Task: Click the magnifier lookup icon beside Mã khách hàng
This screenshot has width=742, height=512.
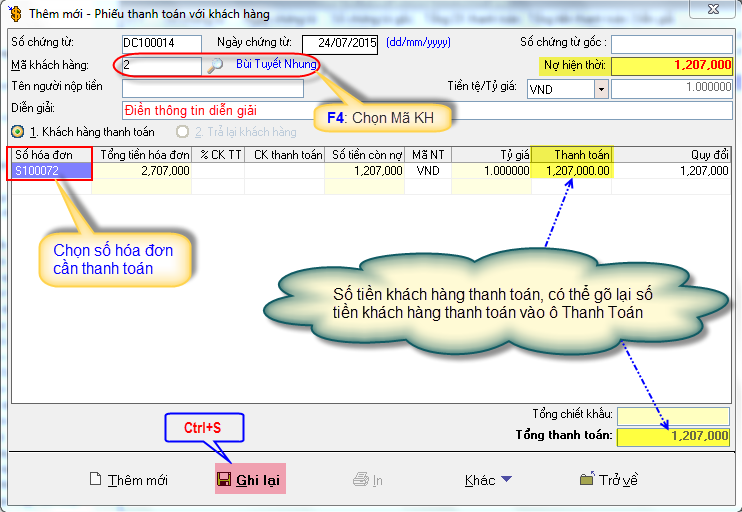Action: tap(215, 66)
